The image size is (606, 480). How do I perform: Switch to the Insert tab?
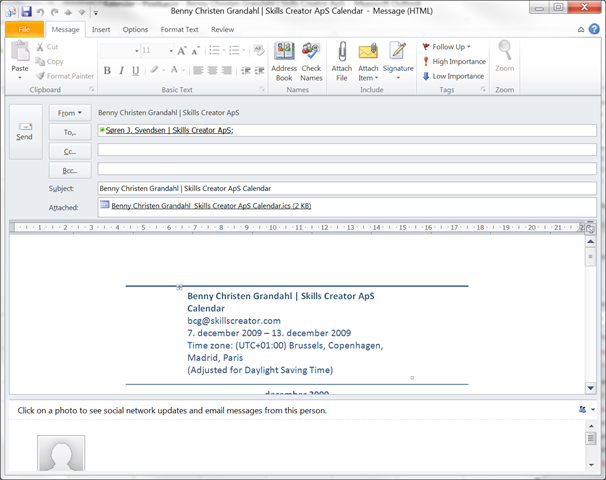coord(101,29)
